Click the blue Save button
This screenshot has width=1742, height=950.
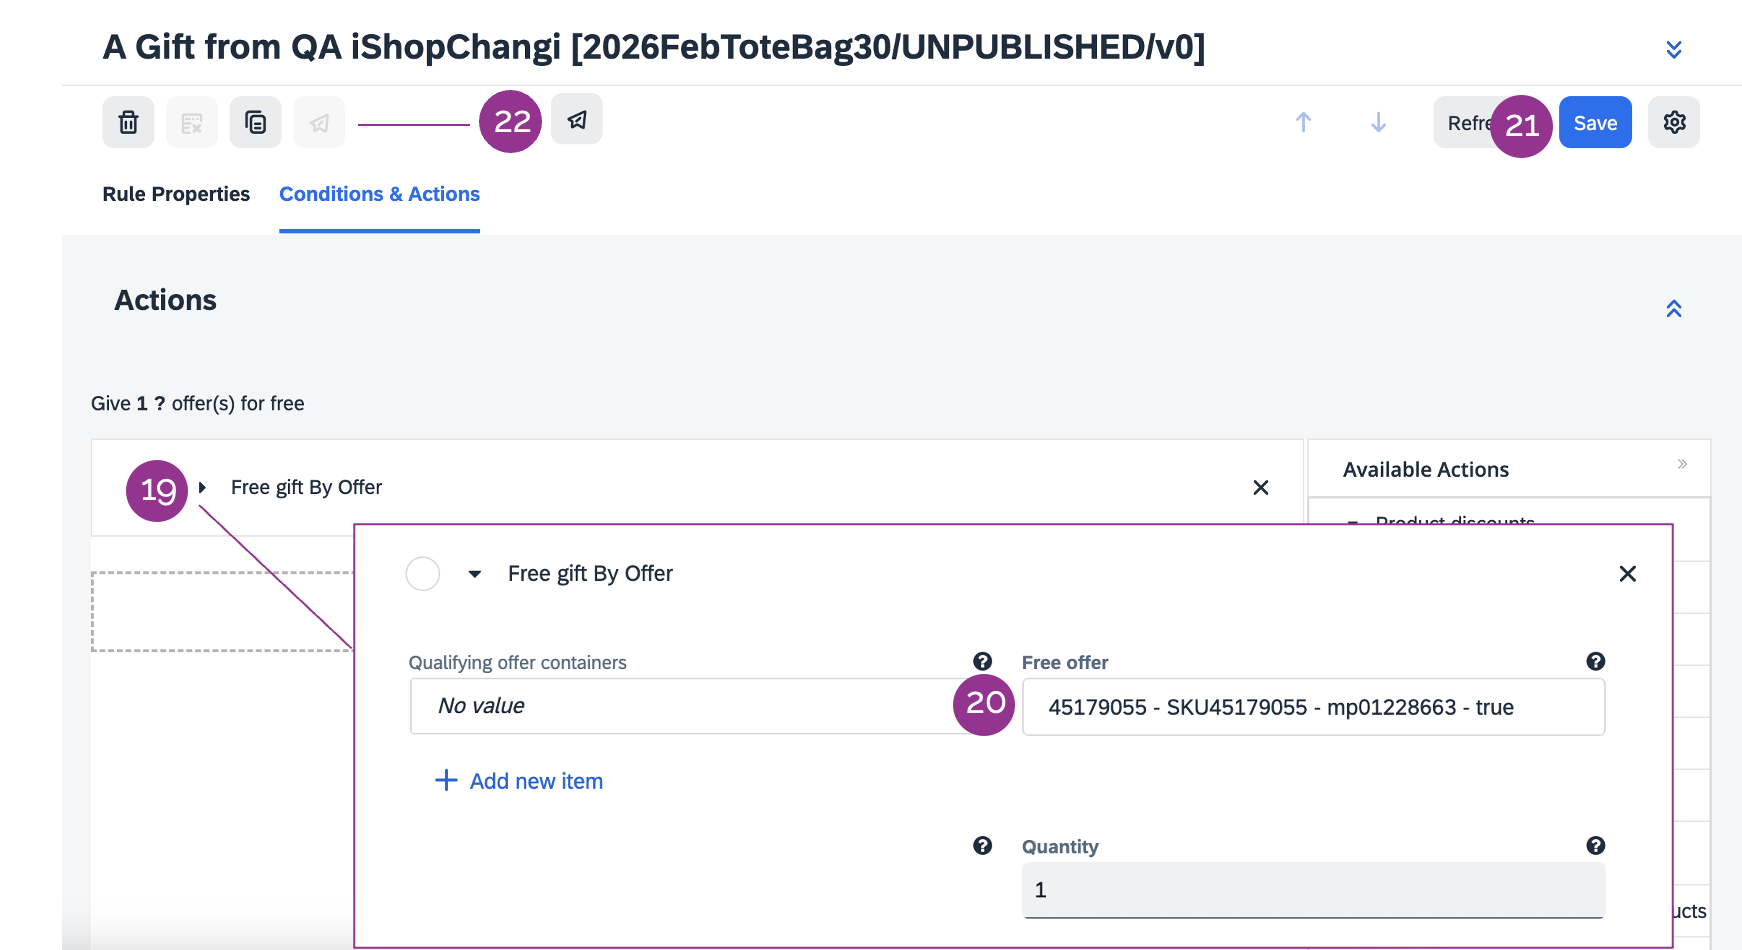(x=1595, y=123)
